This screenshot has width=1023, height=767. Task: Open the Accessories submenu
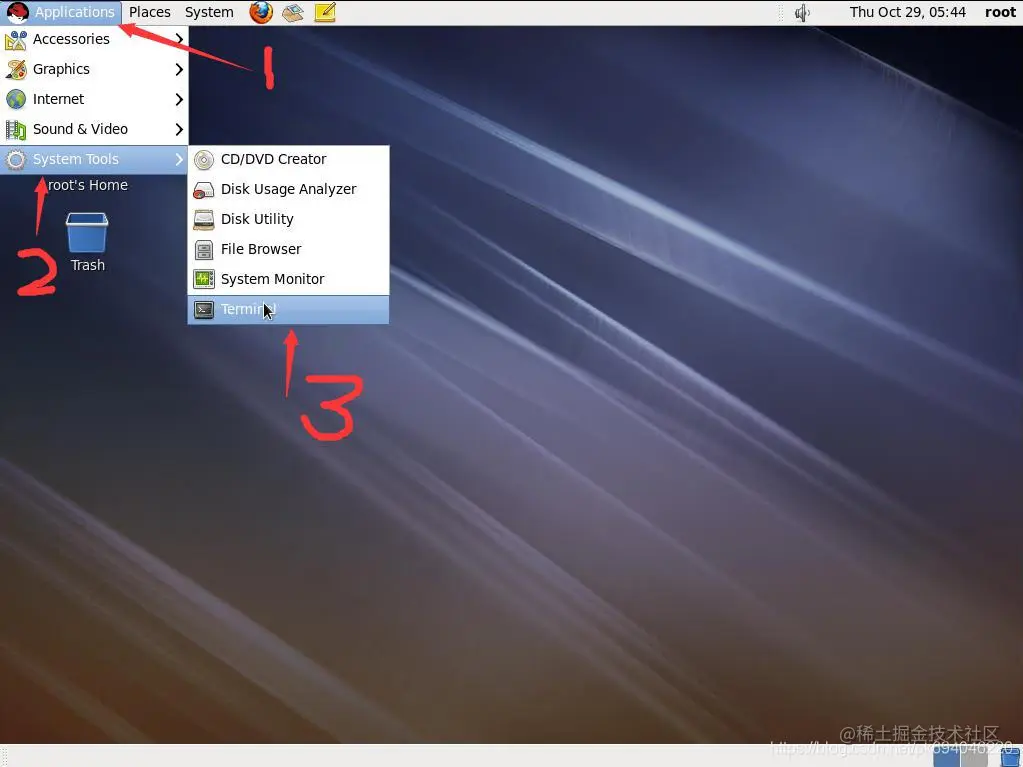click(94, 39)
